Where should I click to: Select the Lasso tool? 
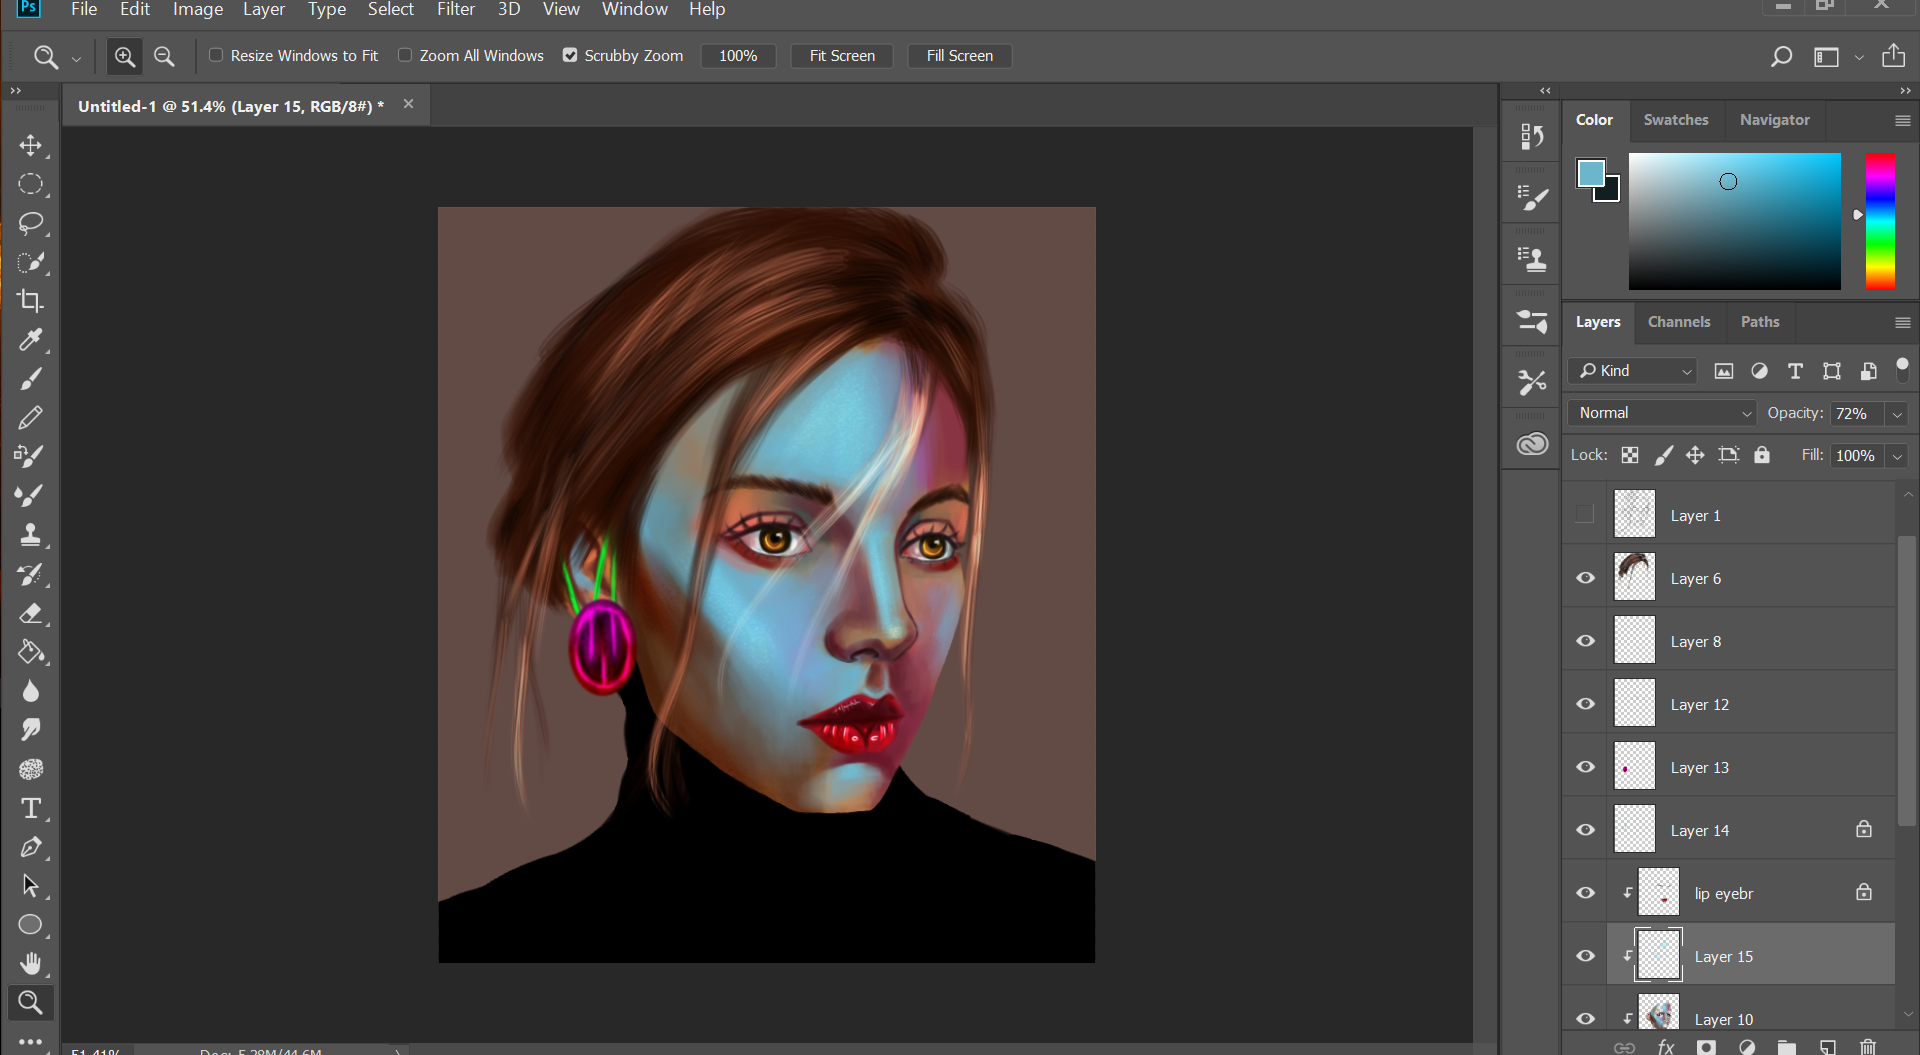31,223
